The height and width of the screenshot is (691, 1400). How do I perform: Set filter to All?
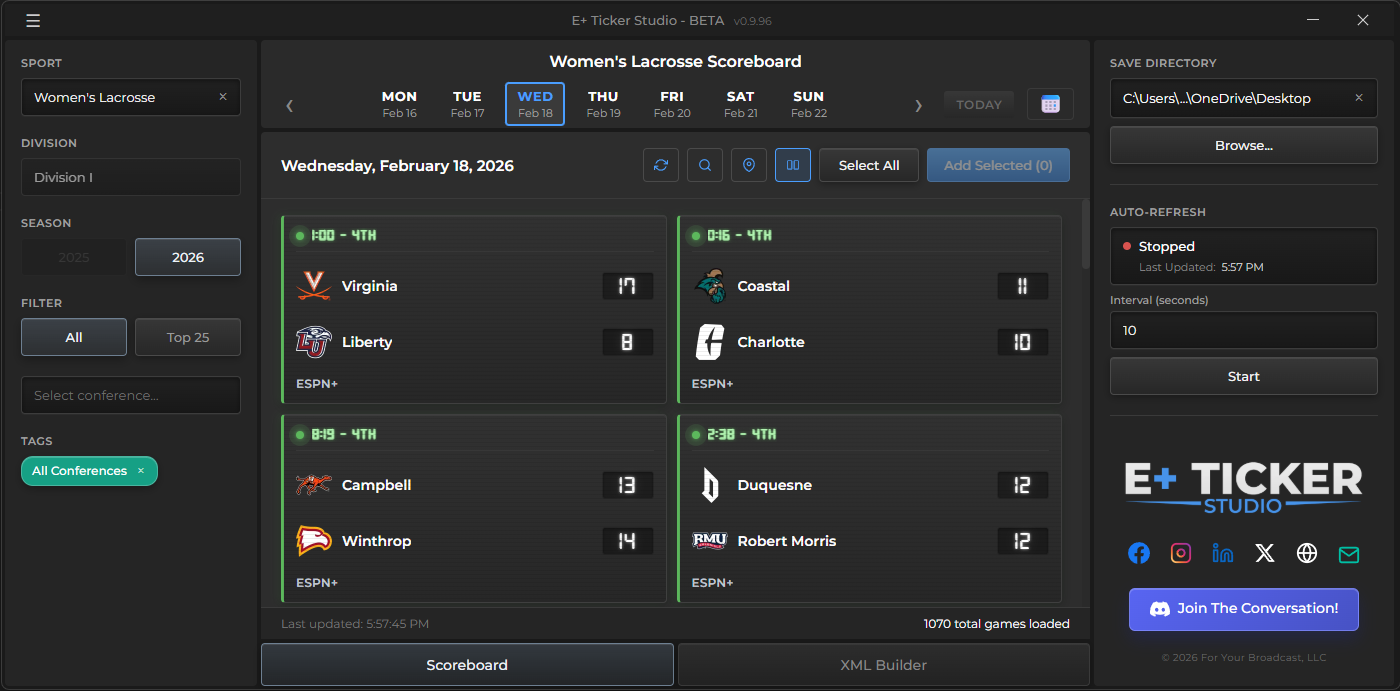pyautogui.click(x=74, y=337)
